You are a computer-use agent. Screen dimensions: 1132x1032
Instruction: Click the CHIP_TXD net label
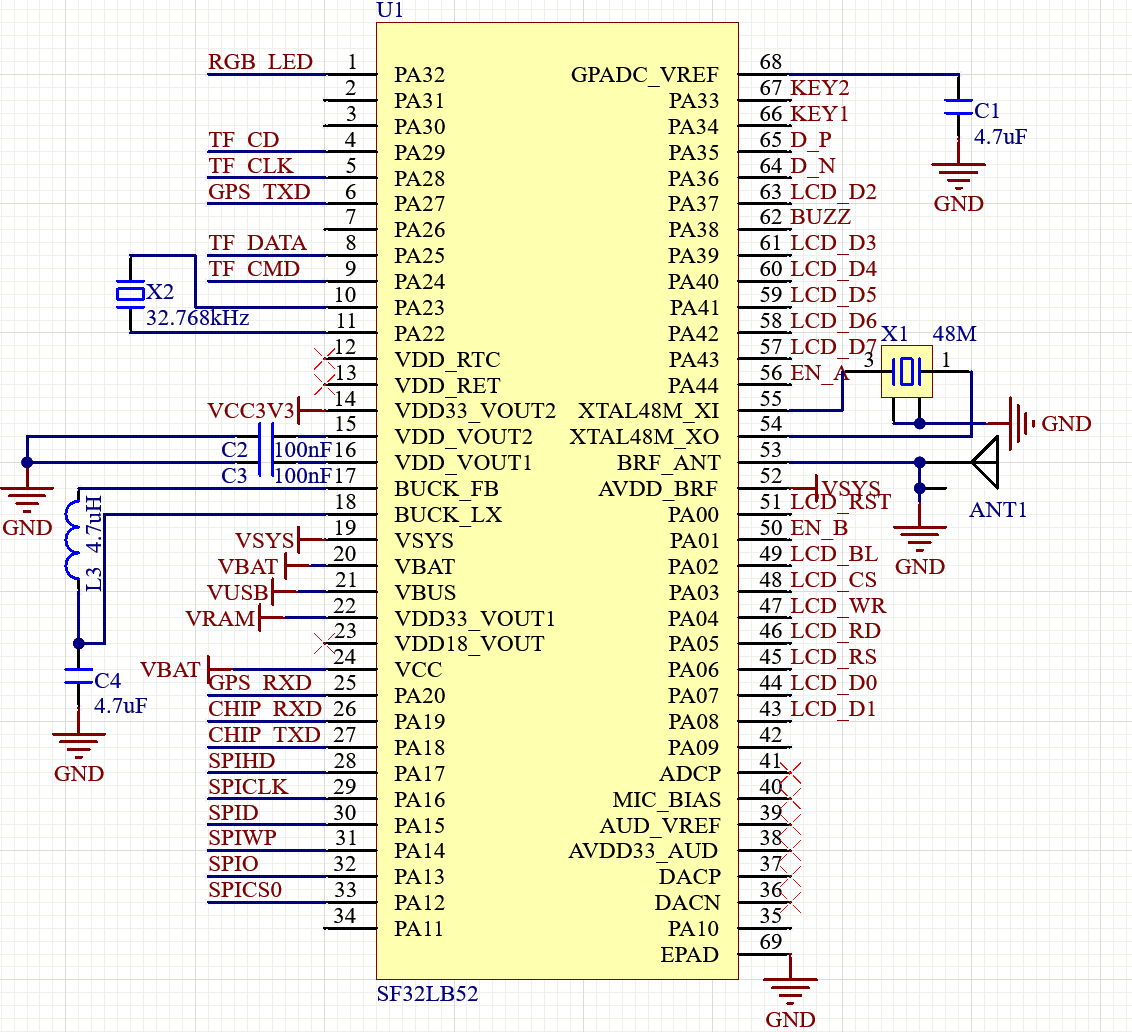tap(264, 735)
